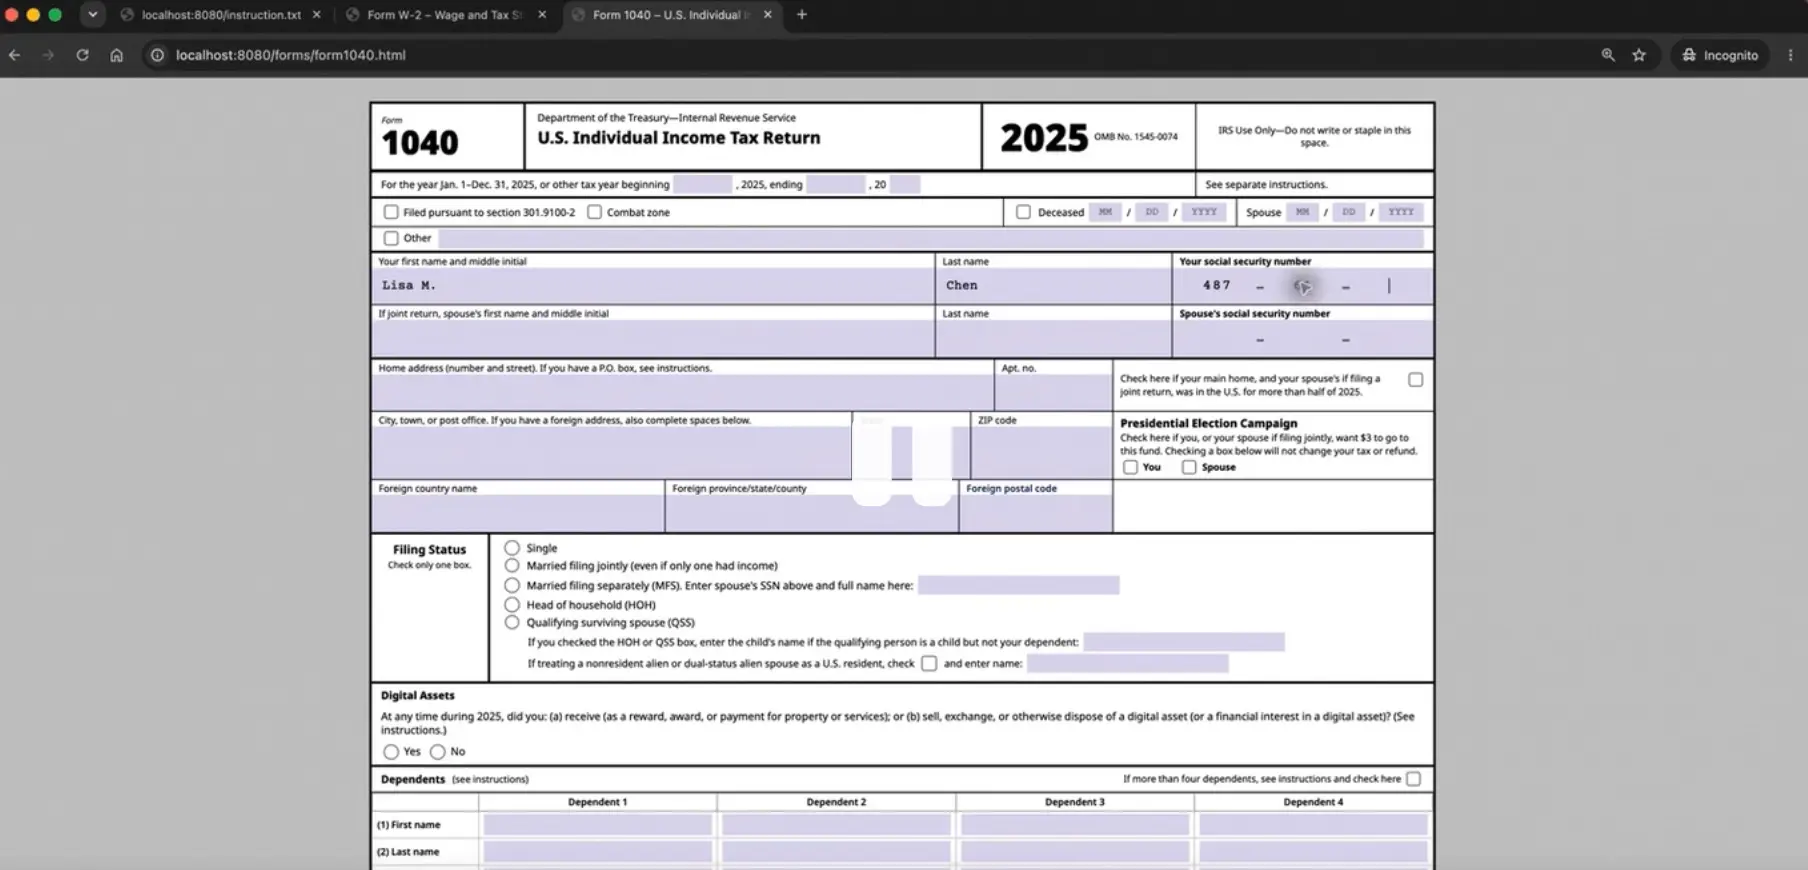Click the Spouse deceased YYYY field
The image size is (1808, 870).
[x=1401, y=212]
